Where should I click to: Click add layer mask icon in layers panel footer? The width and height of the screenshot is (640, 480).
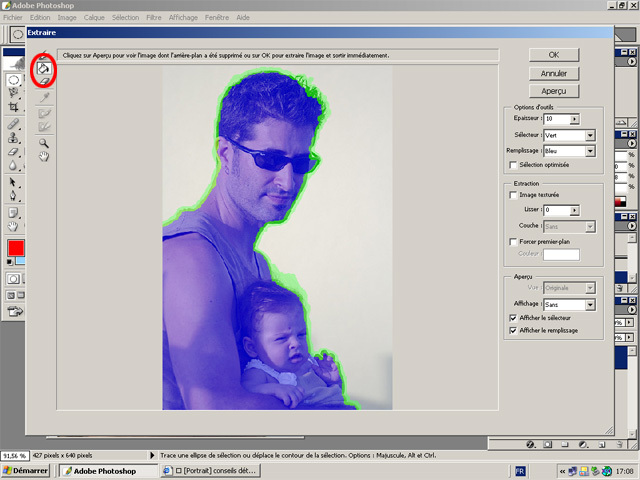(x=548, y=444)
